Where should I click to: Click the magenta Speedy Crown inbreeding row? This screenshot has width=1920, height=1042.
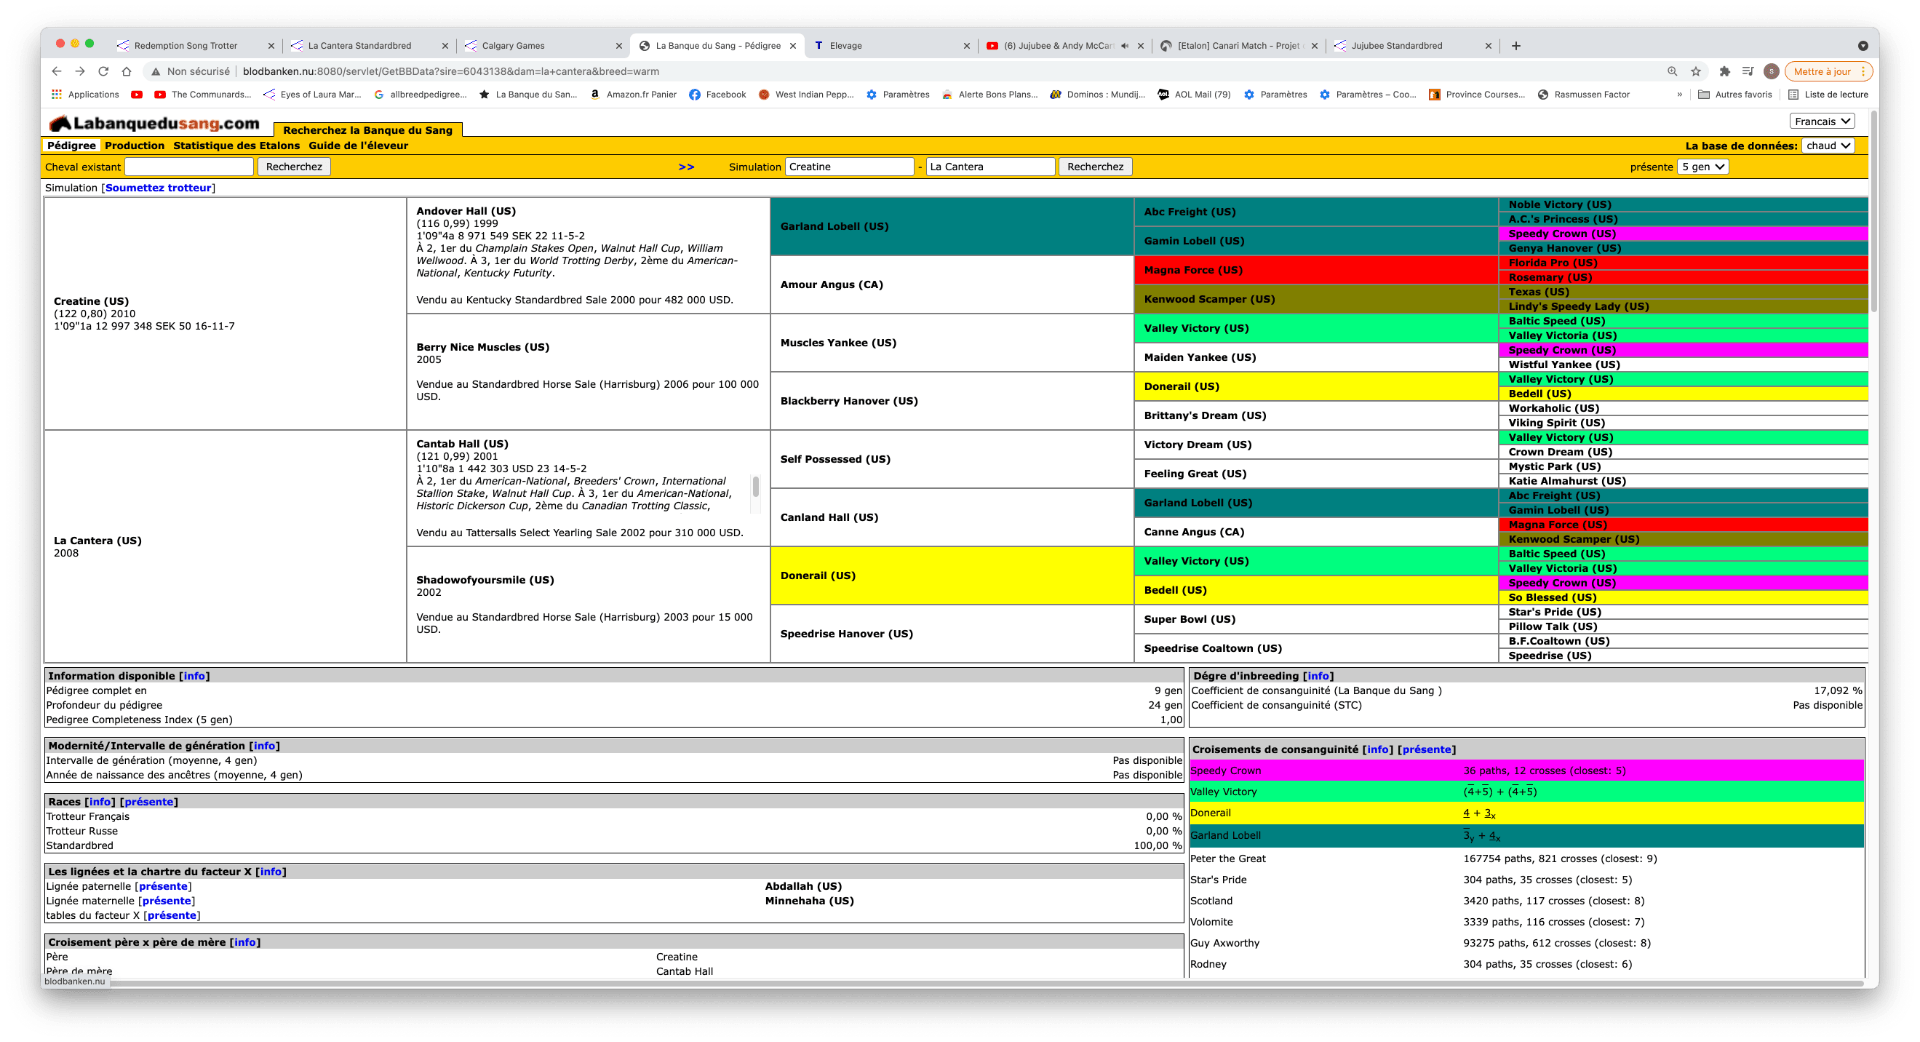(x=1526, y=771)
